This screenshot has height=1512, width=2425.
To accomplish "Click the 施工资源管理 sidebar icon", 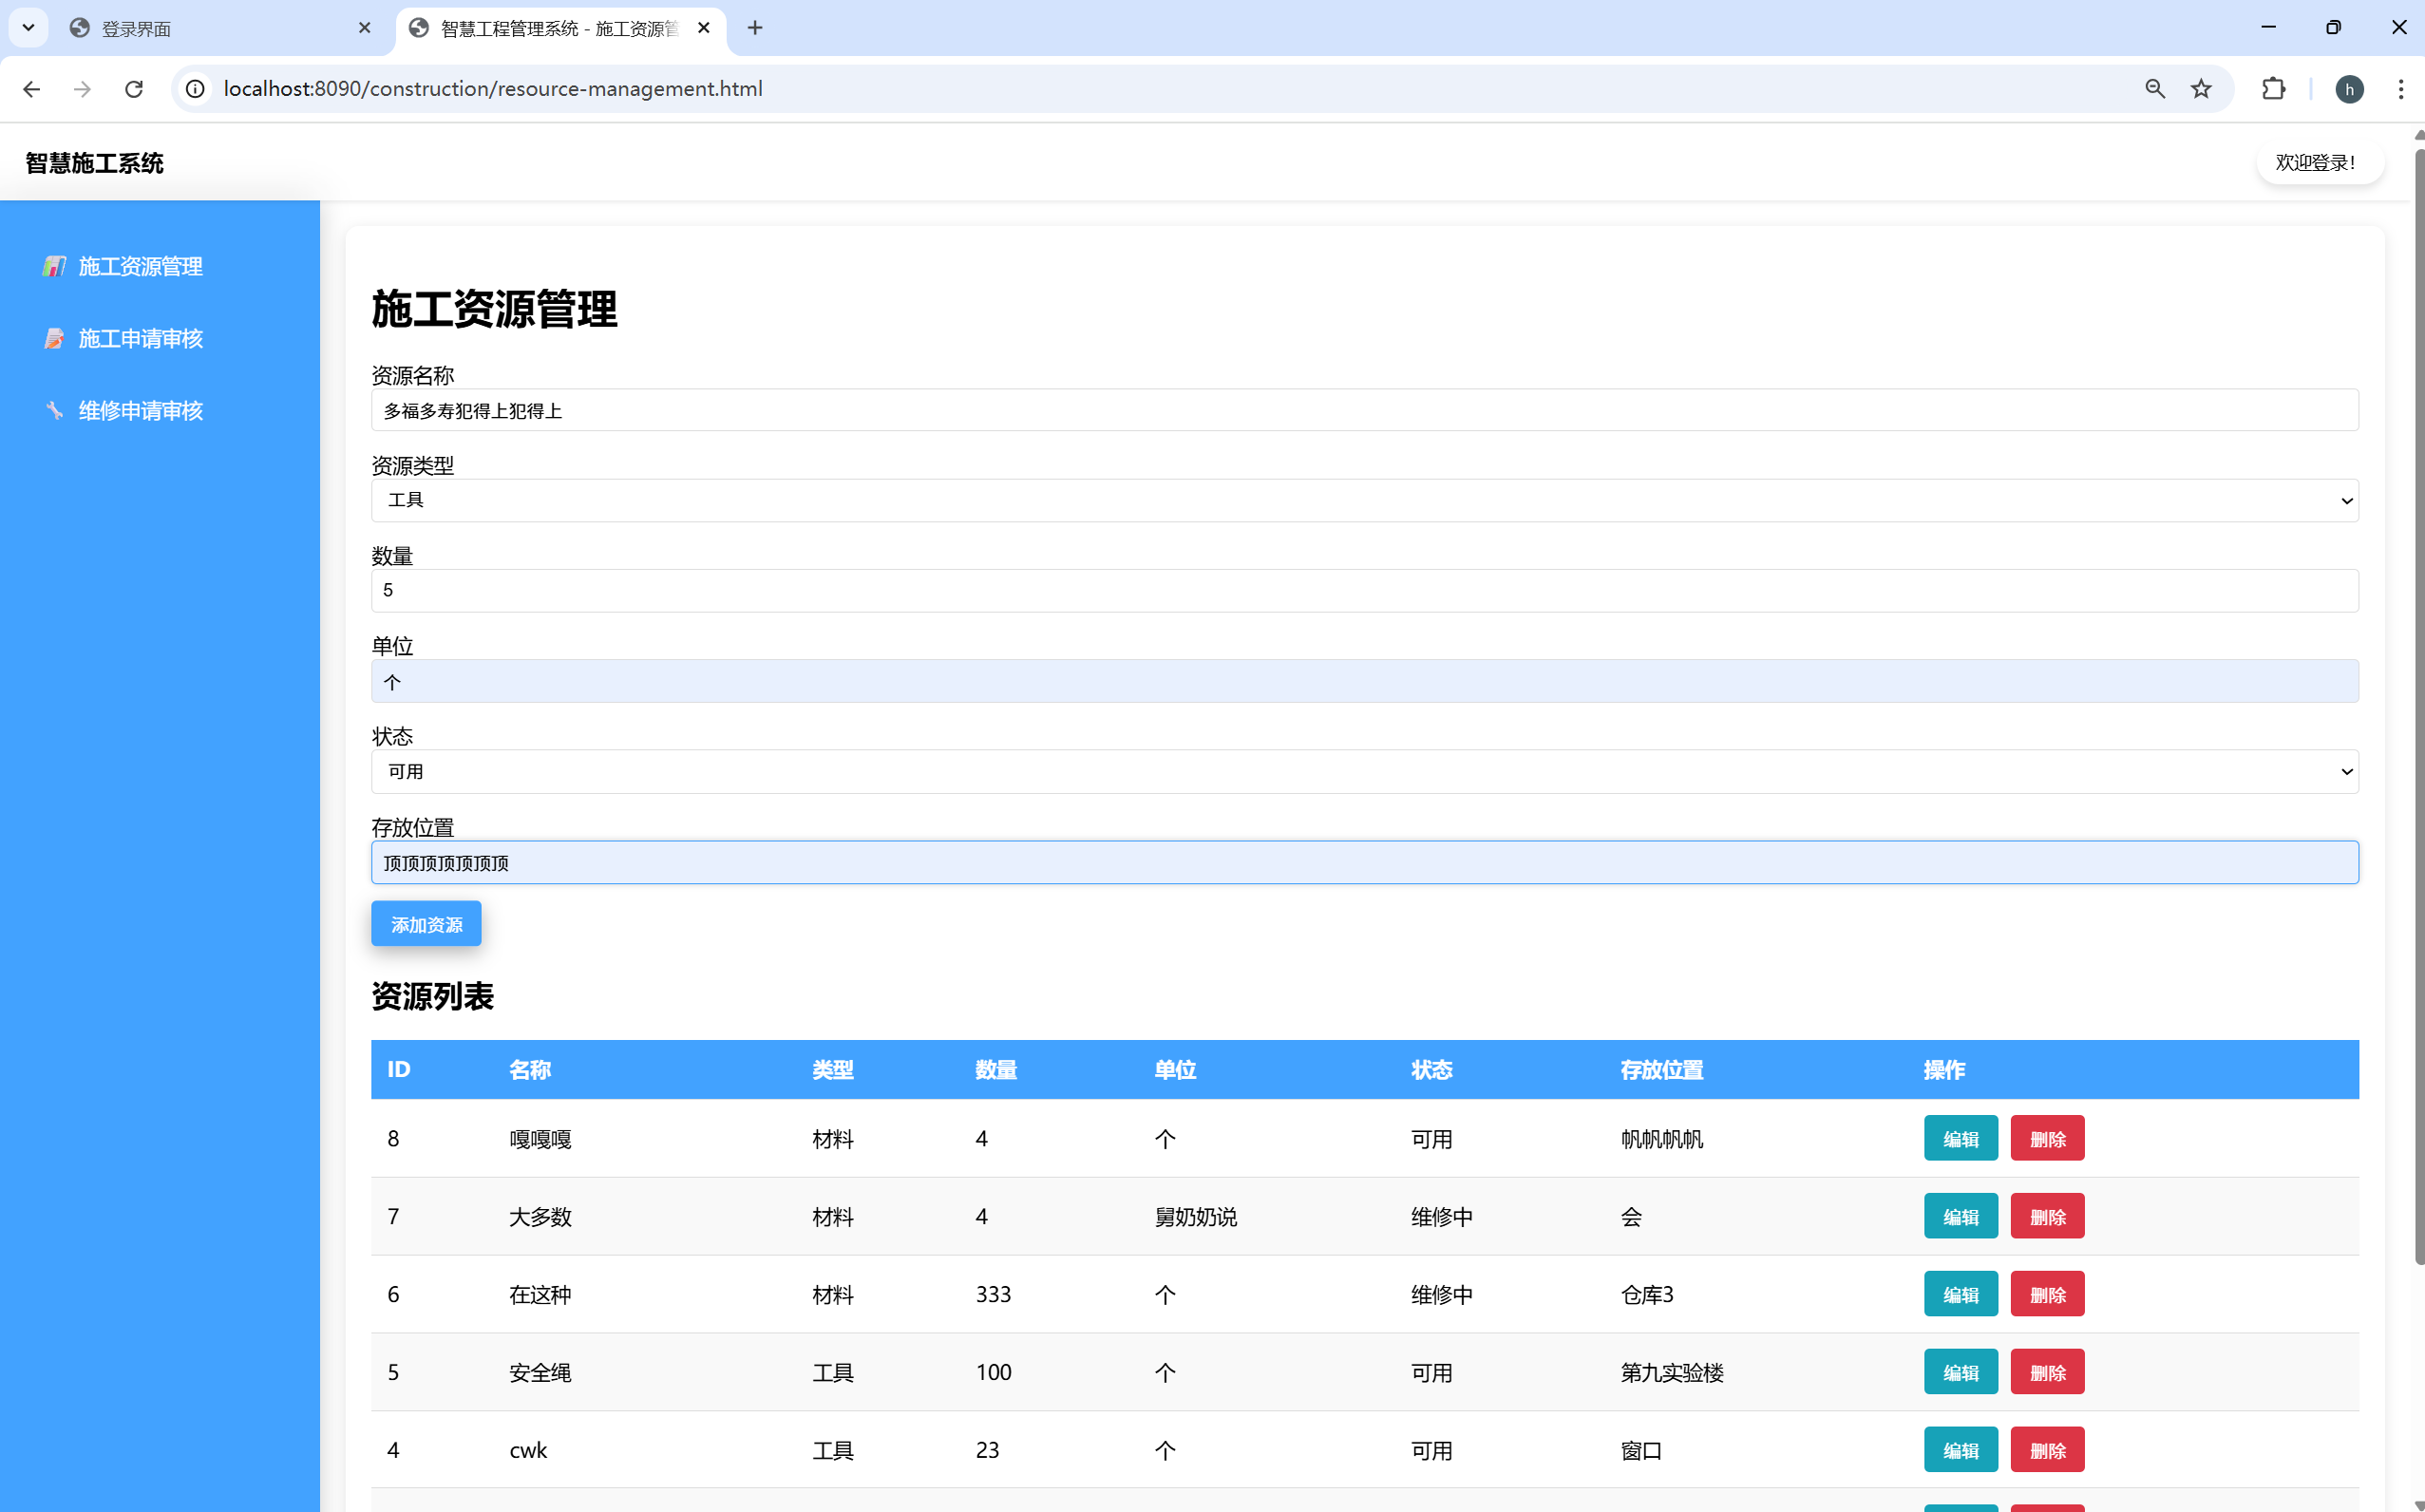I will tap(54, 266).
